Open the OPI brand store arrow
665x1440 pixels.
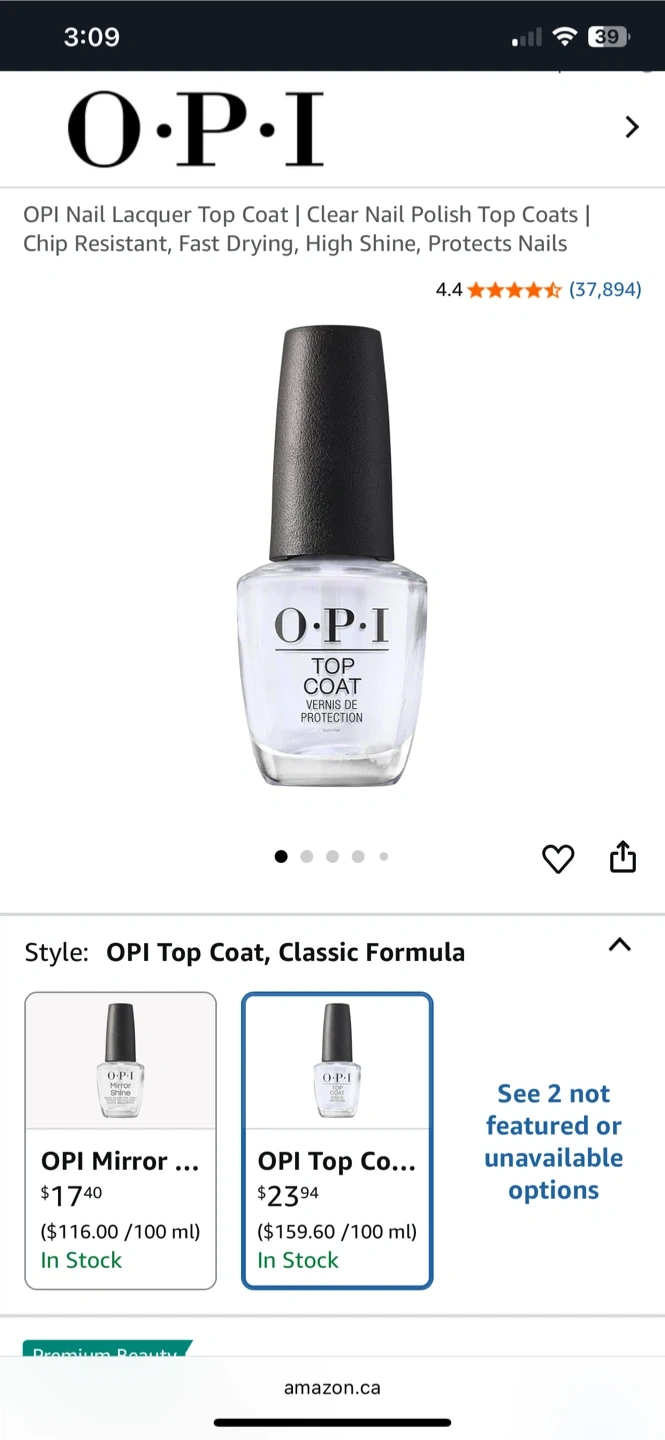[632, 127]
